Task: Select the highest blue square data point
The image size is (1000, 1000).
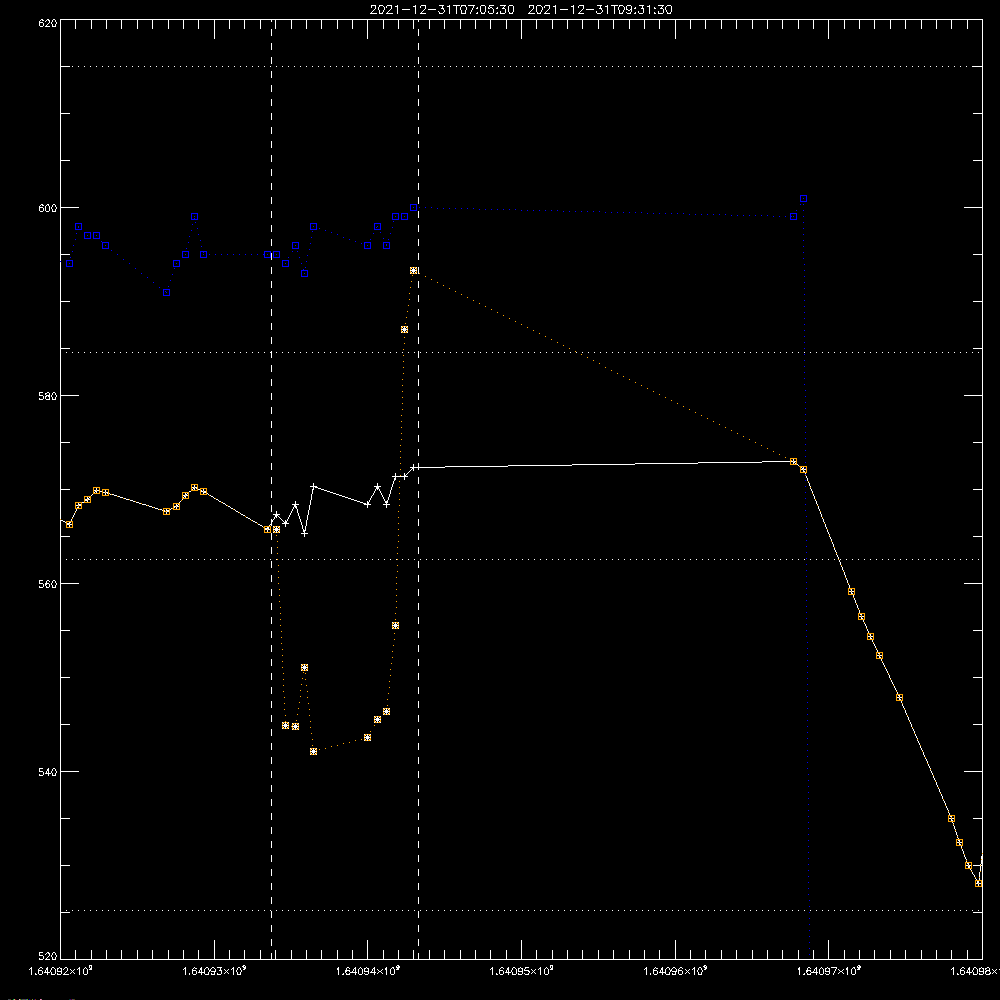Action: point(804,199)
